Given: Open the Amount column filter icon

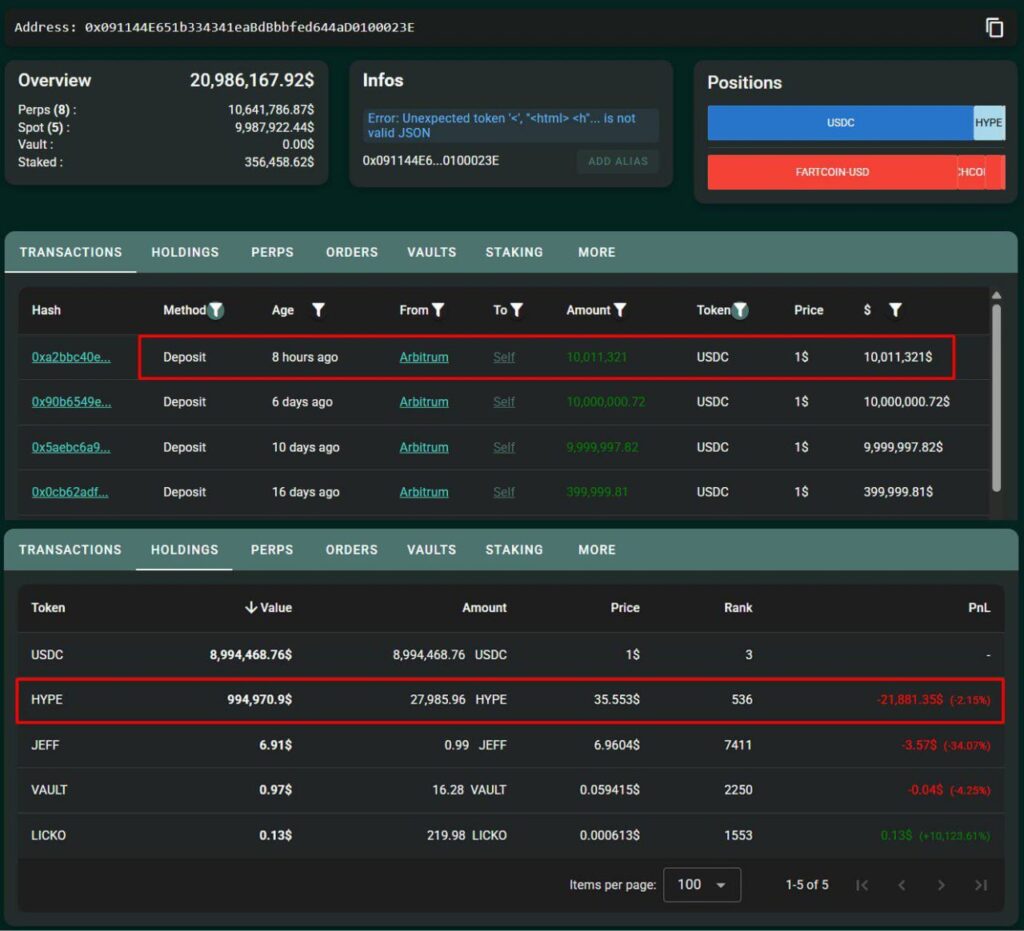Looking at the screenshot, I should coord(620,310).
